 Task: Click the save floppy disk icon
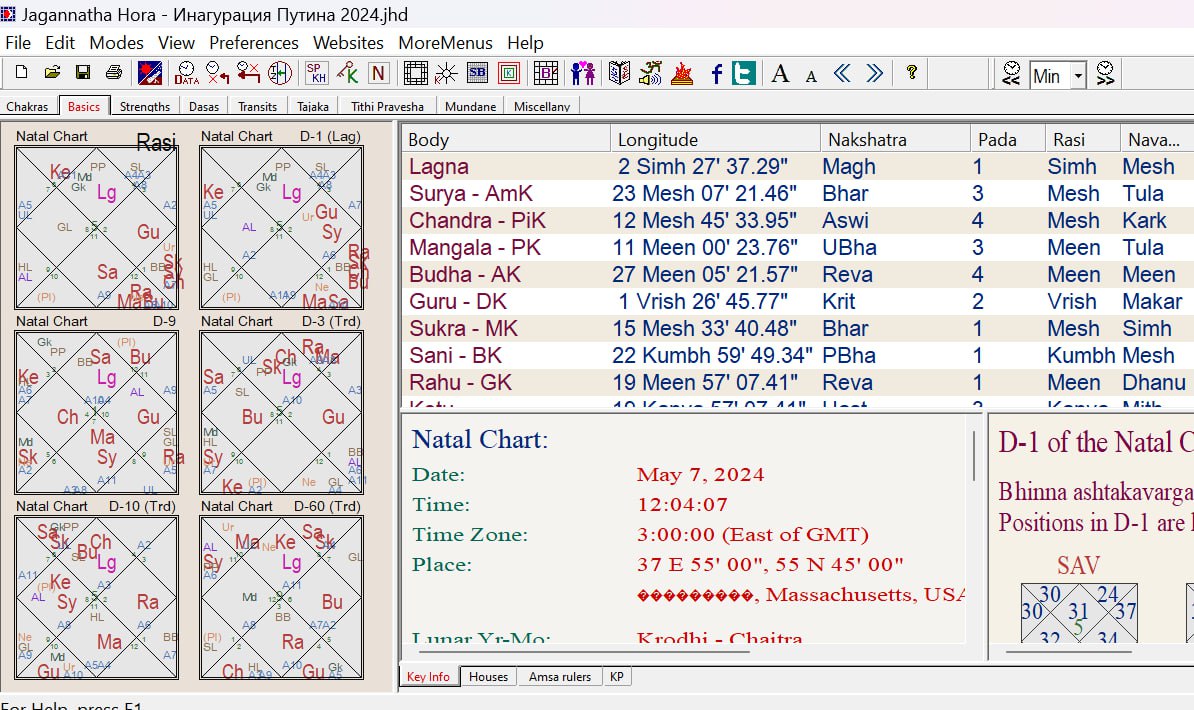tap(83, 73)
